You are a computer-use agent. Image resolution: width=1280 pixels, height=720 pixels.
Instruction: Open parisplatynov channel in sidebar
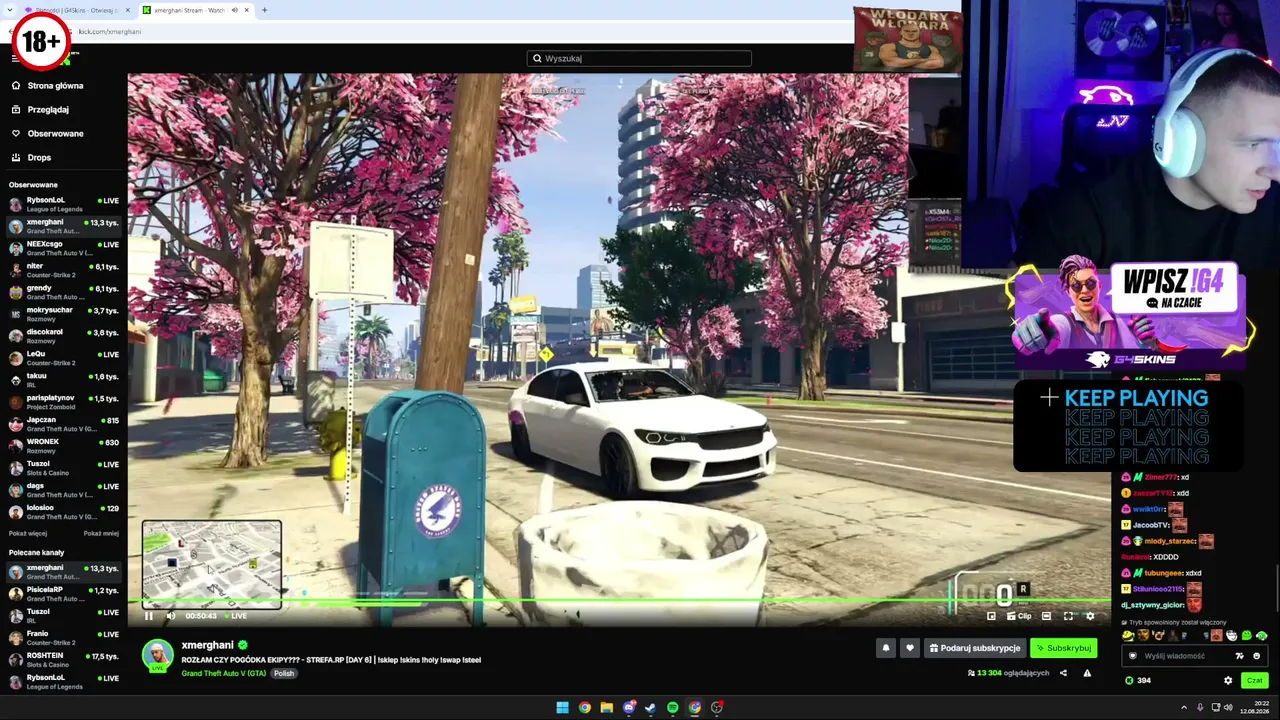[x=64, y=402]
